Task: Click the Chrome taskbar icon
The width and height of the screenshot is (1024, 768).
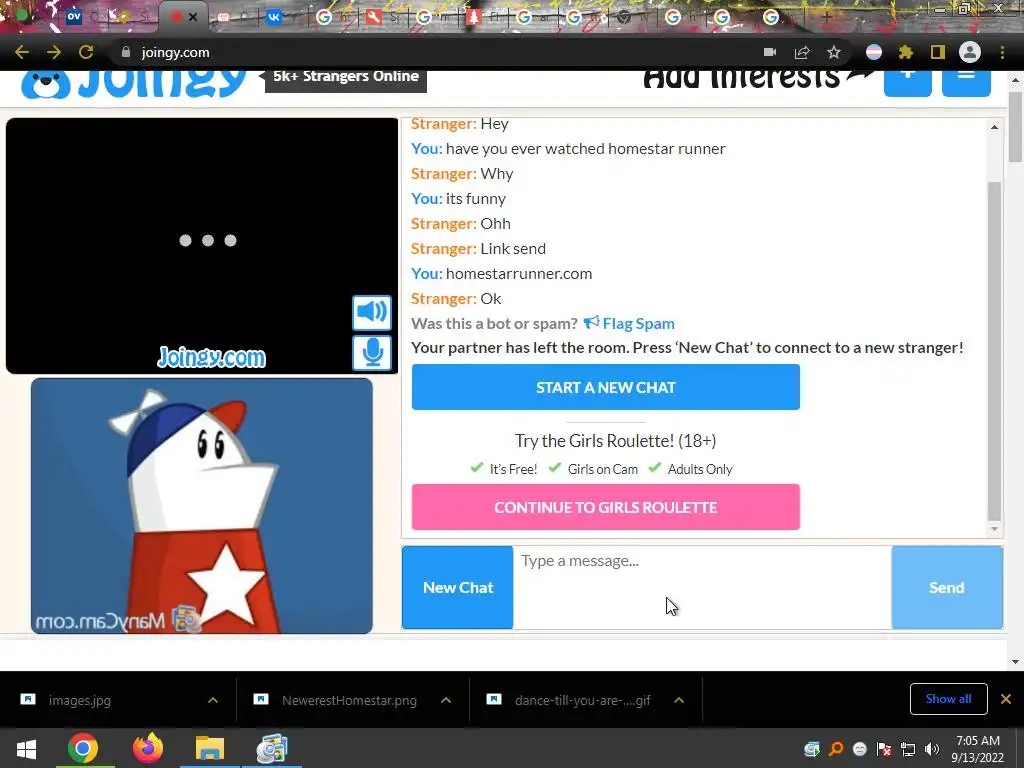Action: coord(83,748)
